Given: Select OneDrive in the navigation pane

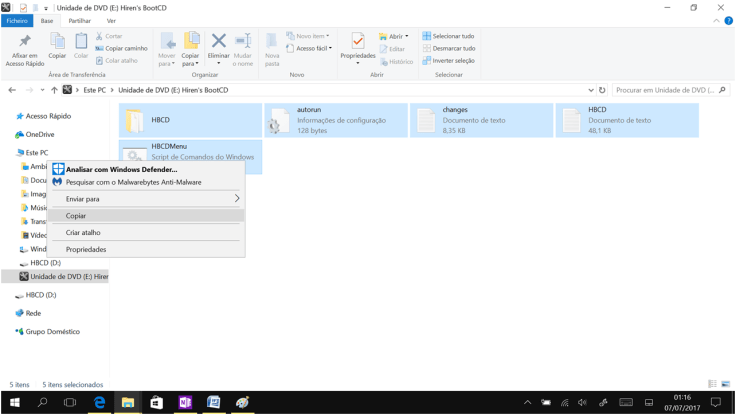Looking at the screenshot, I should click(40, 134).
